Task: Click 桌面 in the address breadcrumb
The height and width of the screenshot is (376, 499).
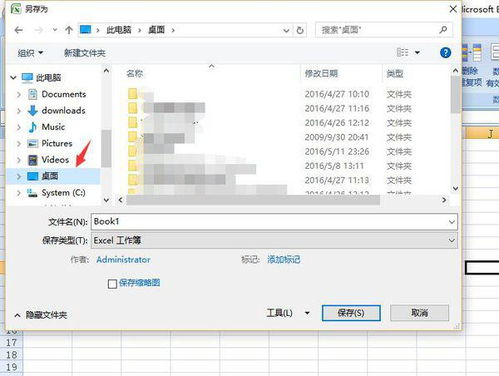Action: (x=156, y=30)
